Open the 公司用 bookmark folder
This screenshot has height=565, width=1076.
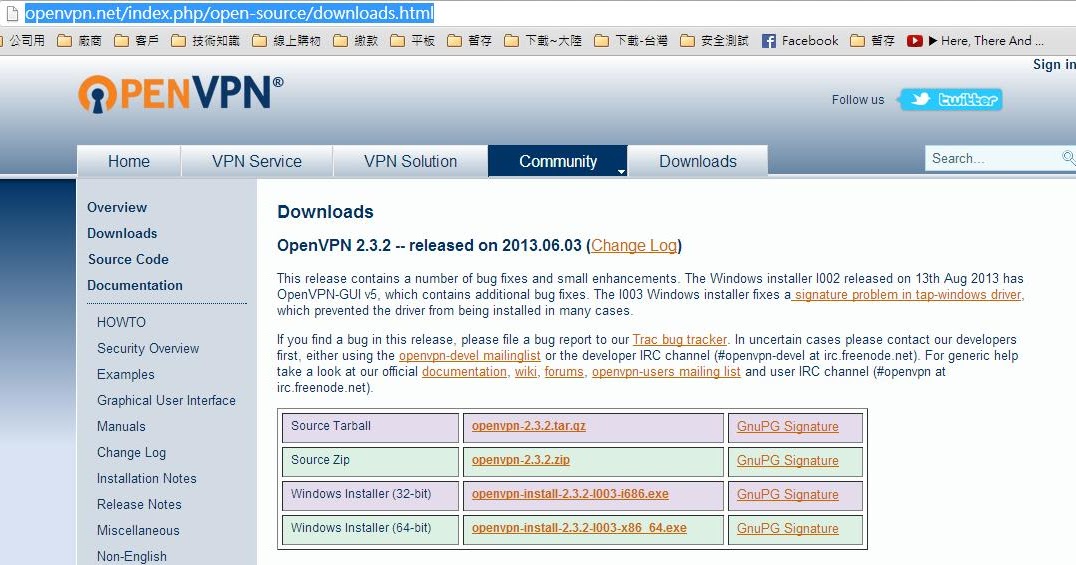23,41
